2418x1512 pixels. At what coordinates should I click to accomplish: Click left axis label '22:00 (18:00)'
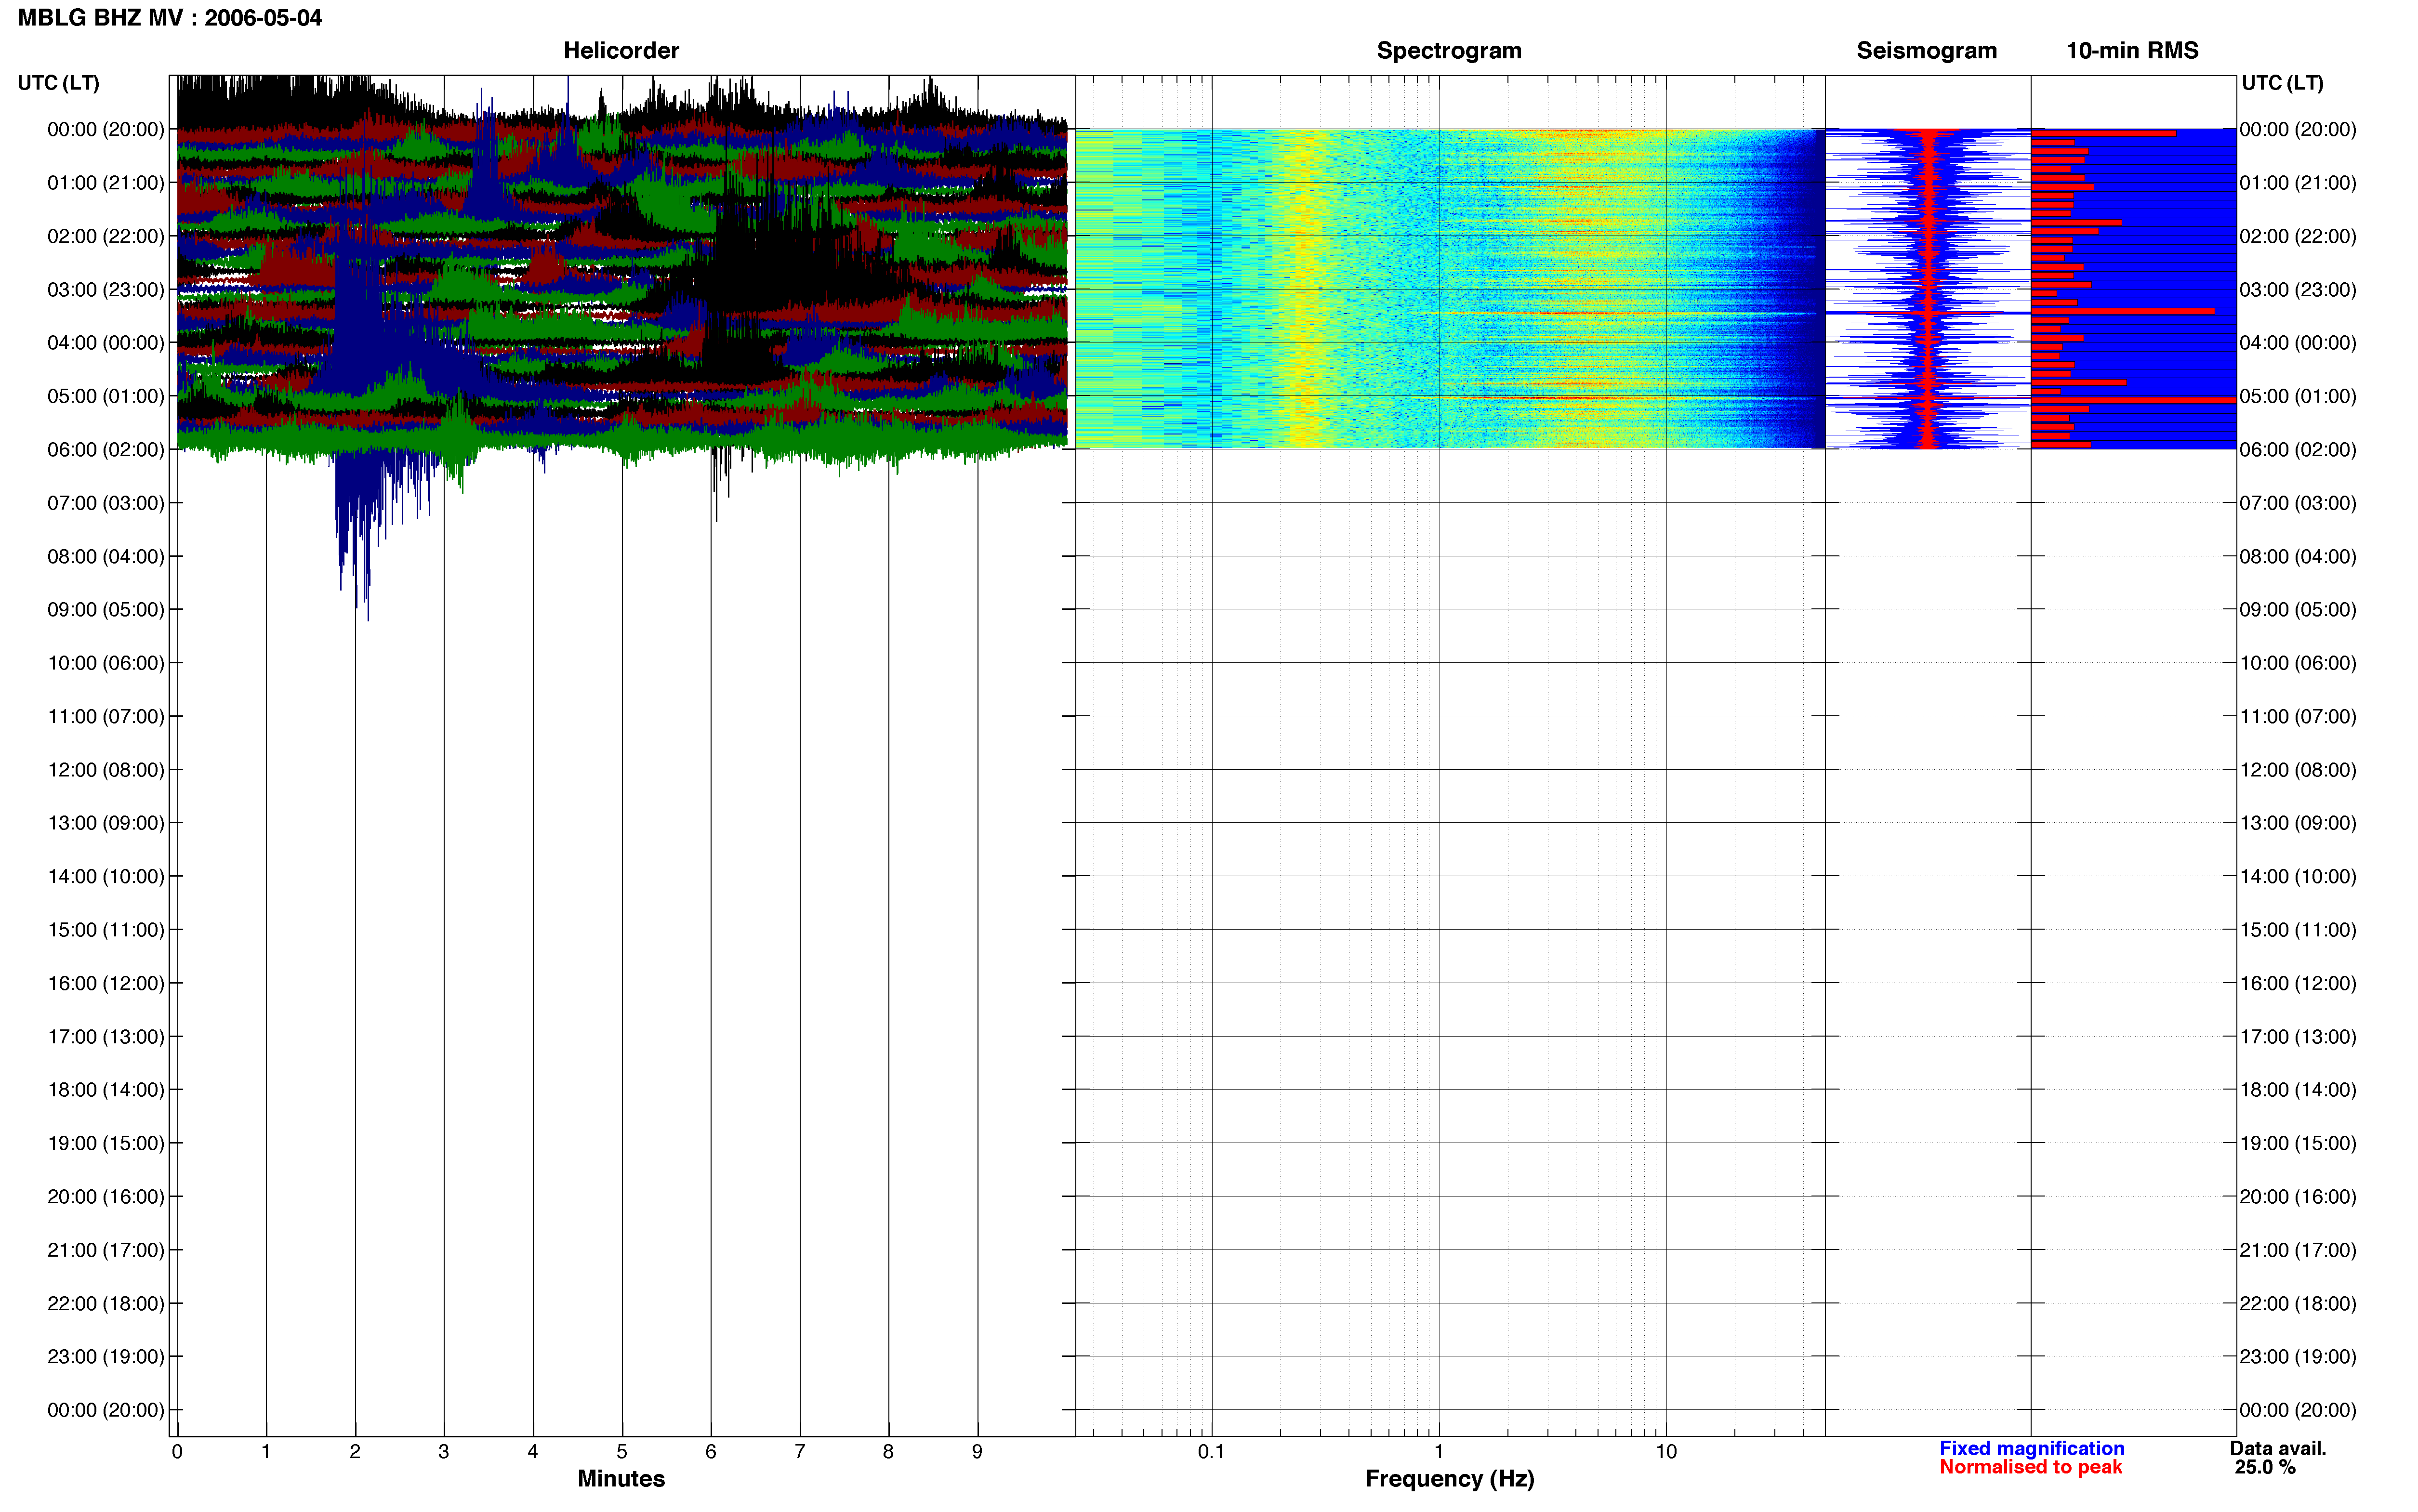coord(106,1304)
